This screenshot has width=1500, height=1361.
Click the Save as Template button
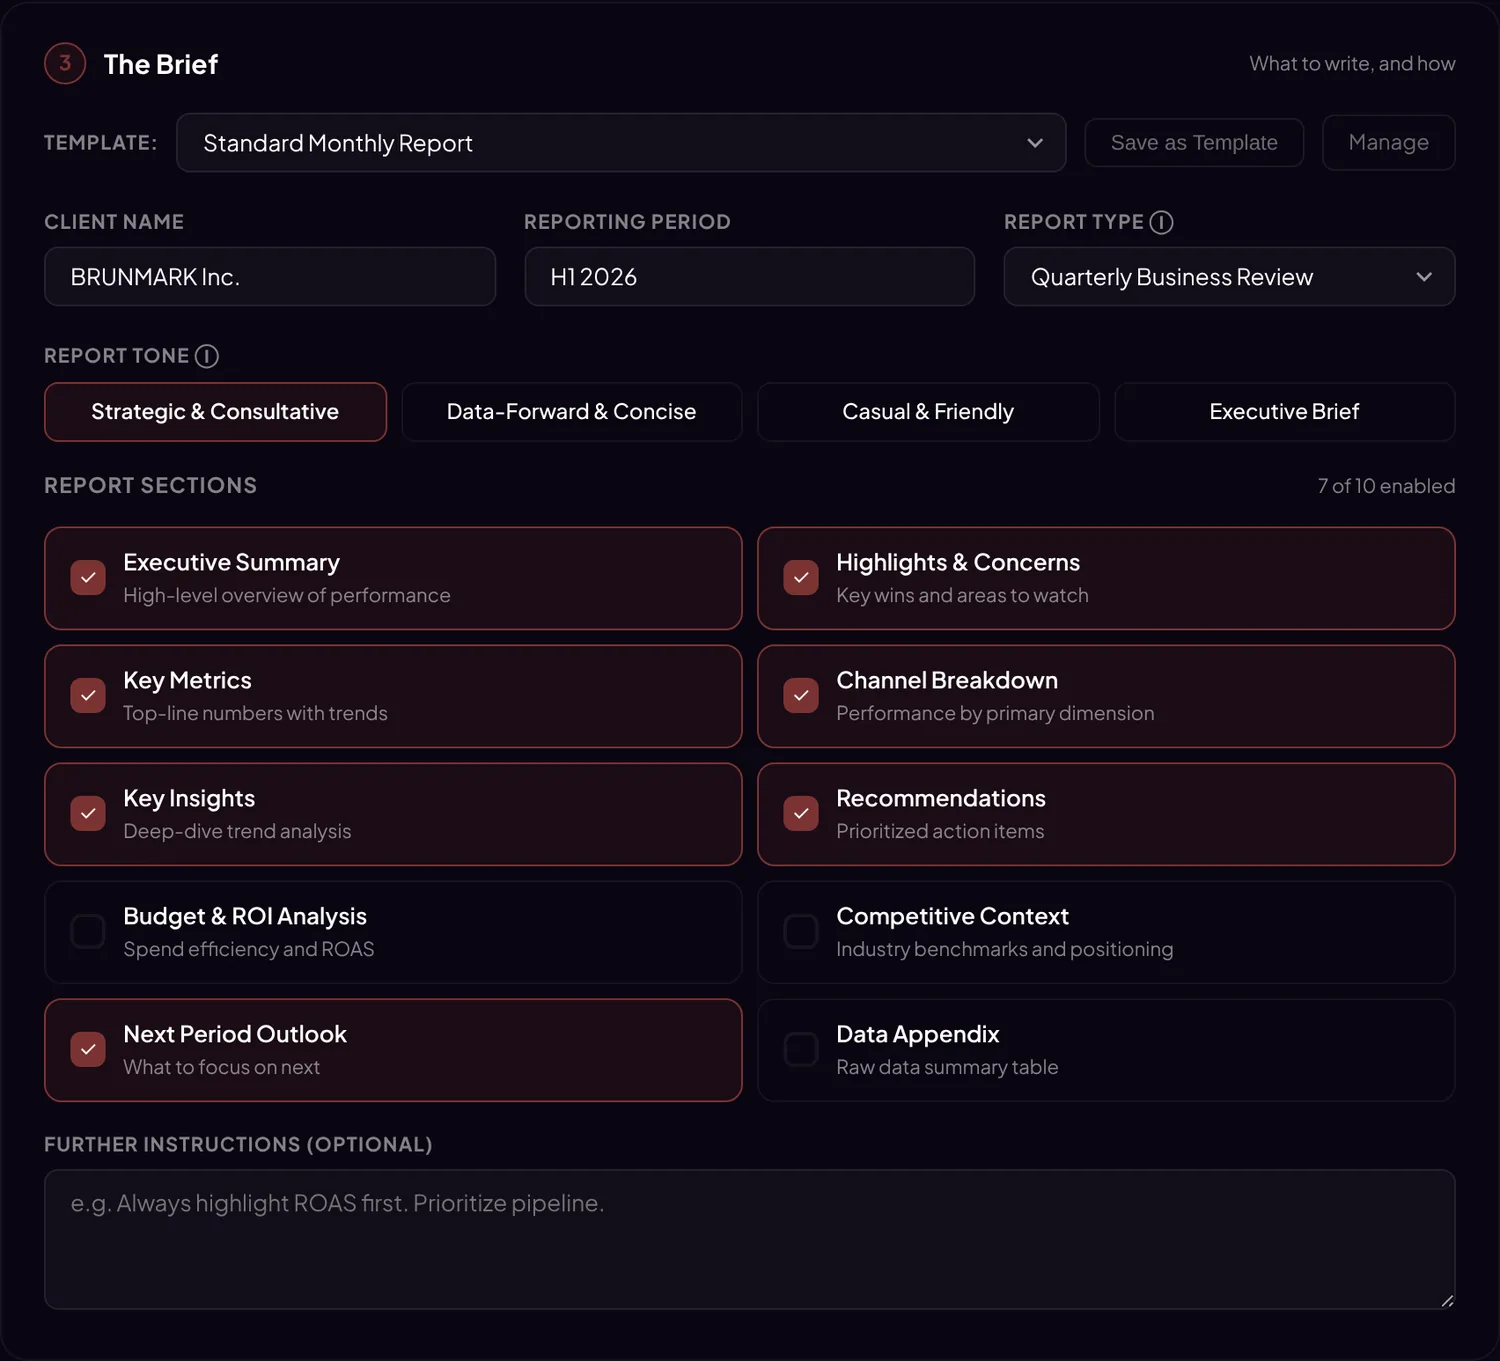pyautogui.click(x=1194, y=143)
